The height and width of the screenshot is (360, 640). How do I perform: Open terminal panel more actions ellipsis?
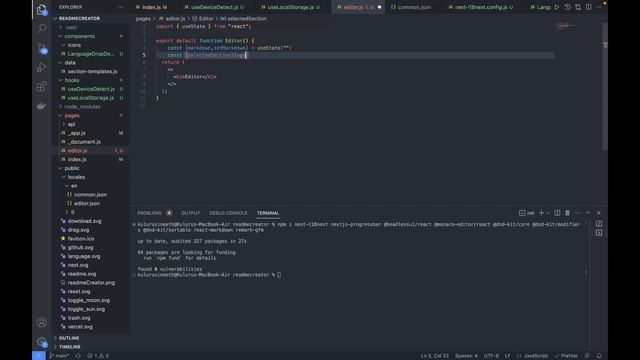578,213
